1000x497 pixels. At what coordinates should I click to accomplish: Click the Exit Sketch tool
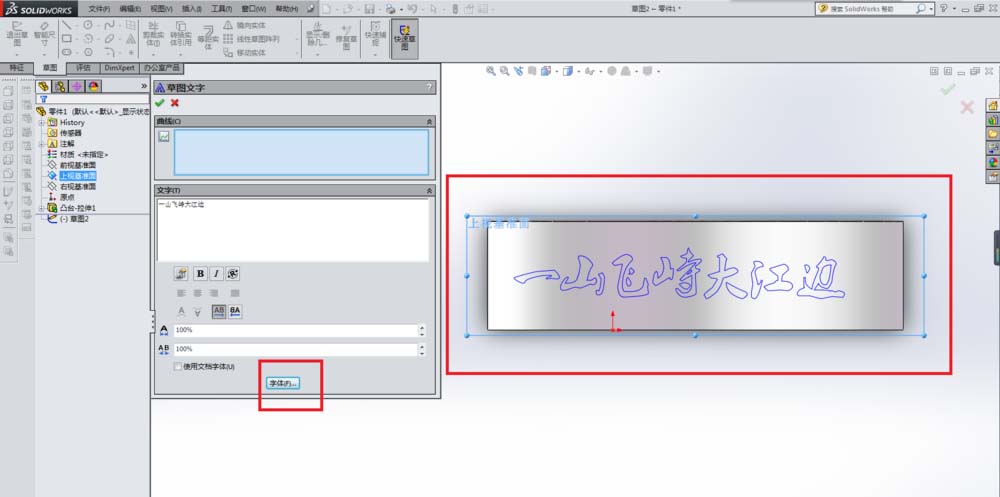pos(17,36)
